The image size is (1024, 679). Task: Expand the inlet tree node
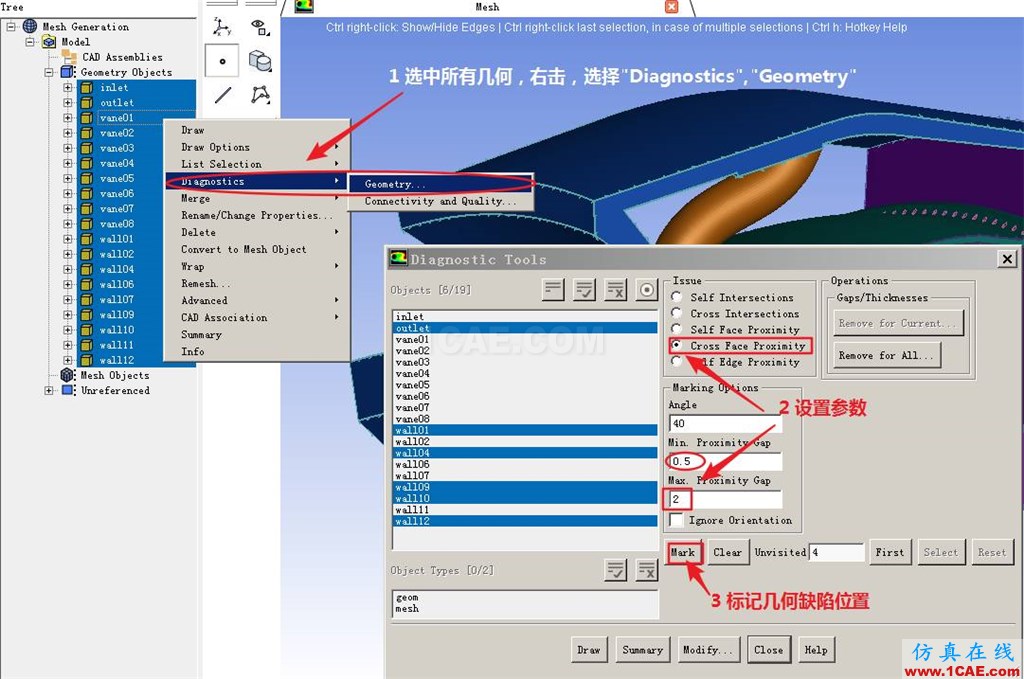click(68, 87)
